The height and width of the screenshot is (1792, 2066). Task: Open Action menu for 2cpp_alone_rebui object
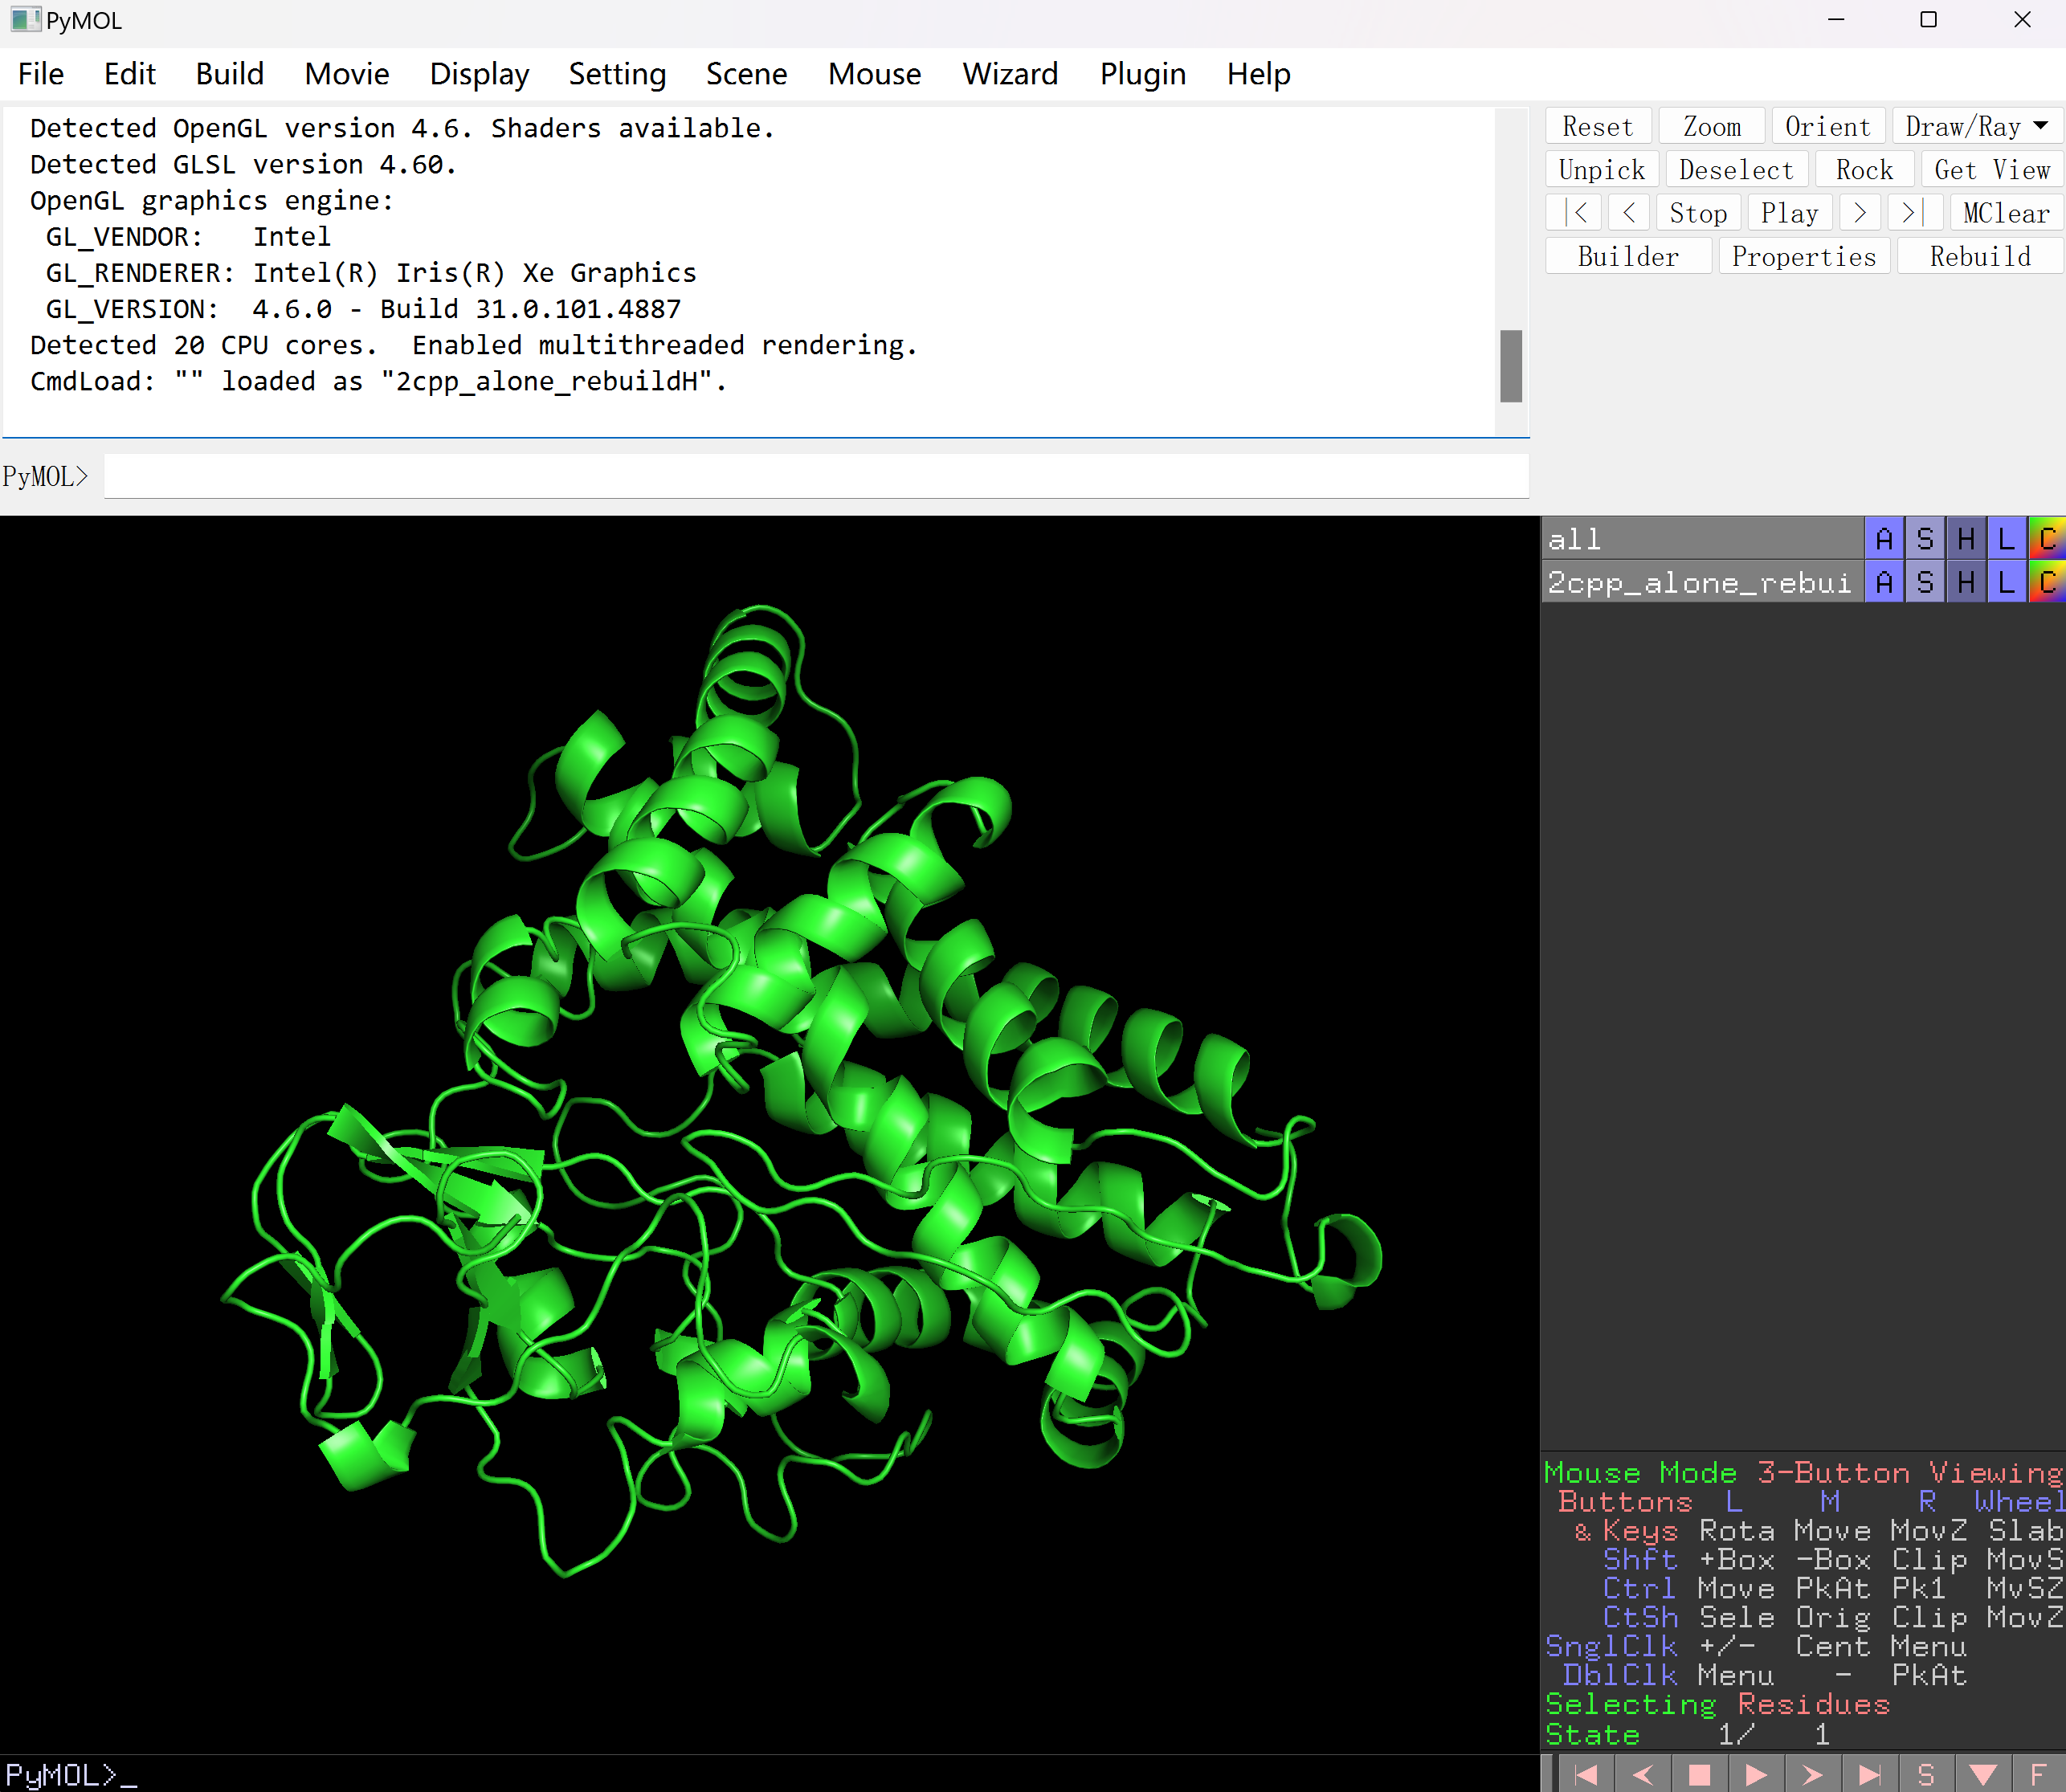(1884, 582)
